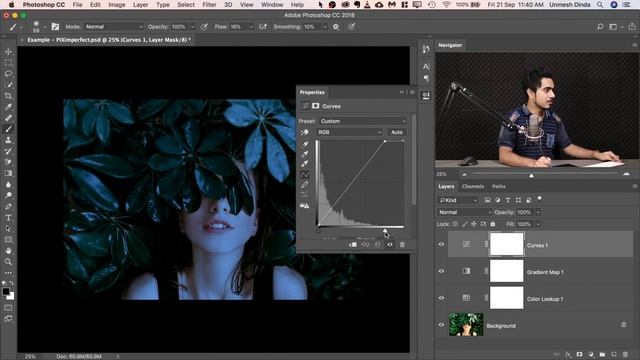Viewport: 640px width, 360px height.
Task: Select the Eyedropper tool in the left toolbar
Action: [x=8, y=107]
